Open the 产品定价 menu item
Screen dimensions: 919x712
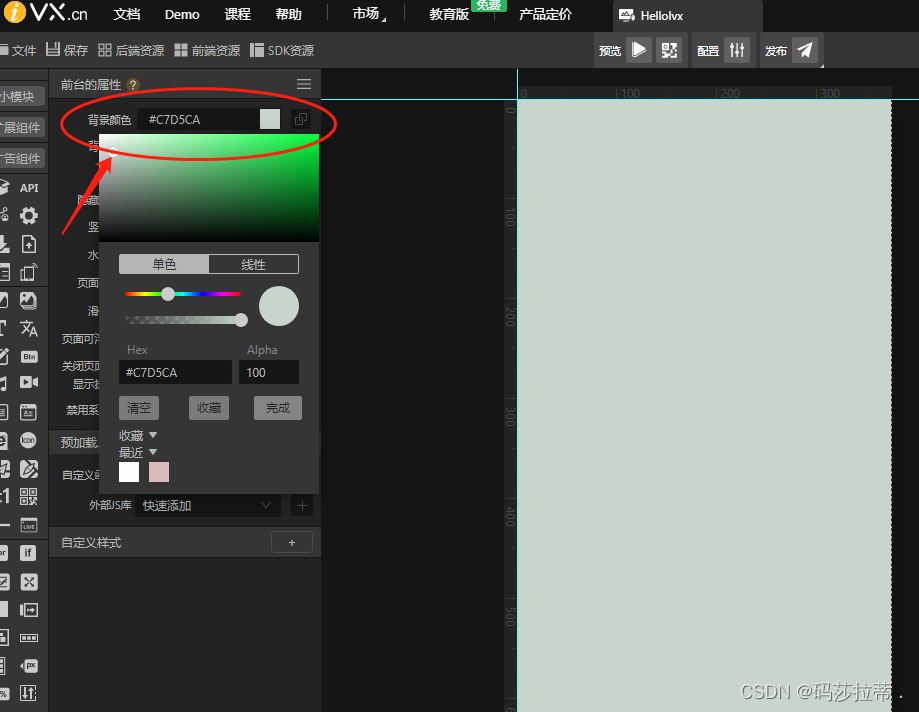[545, 15]
